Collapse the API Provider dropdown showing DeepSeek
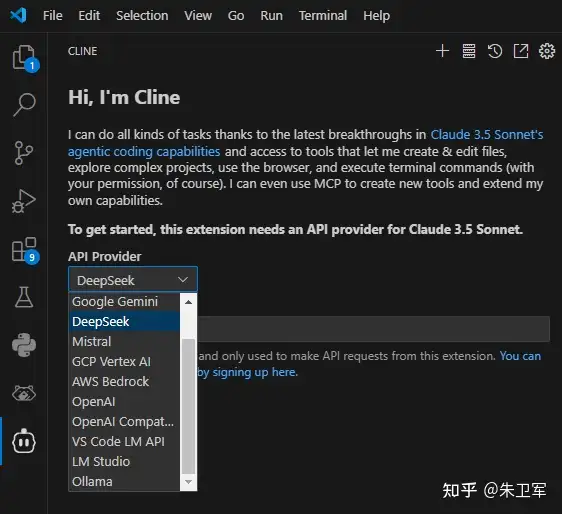The height and width of the screenshot is (514, 562). (x=133, y=280)
